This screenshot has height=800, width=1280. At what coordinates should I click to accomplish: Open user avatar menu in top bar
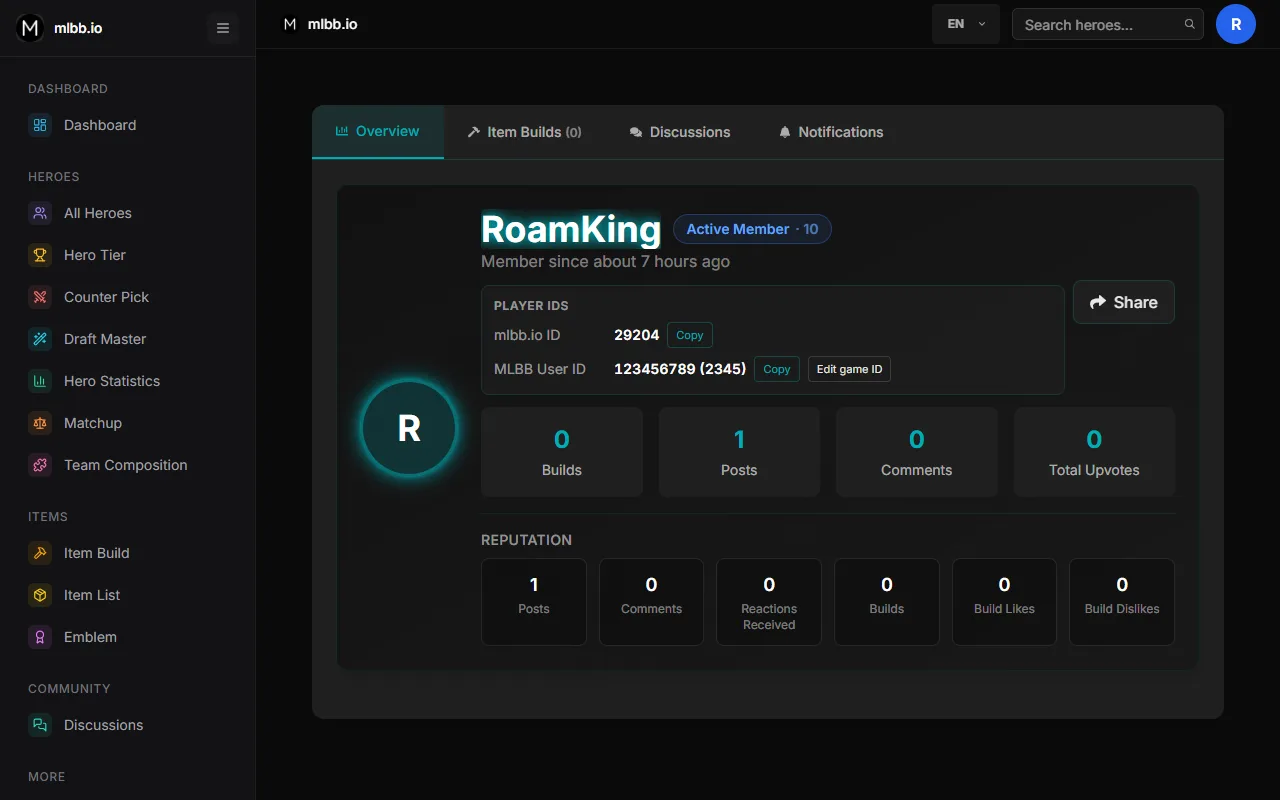click(x=1236, y=24)
